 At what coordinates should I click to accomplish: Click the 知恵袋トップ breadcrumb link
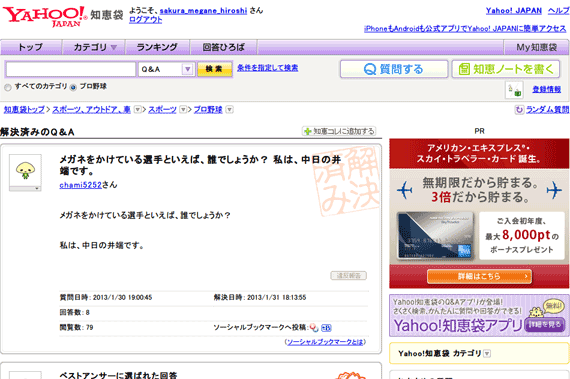click(x=24, y=109)
